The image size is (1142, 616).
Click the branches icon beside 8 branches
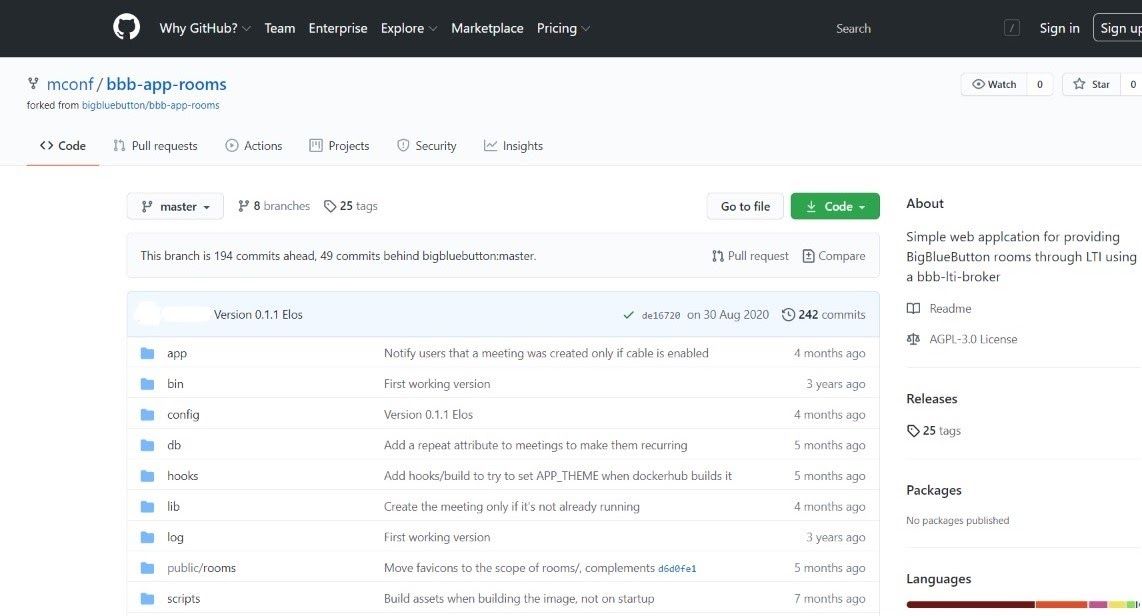click(243, 206)
